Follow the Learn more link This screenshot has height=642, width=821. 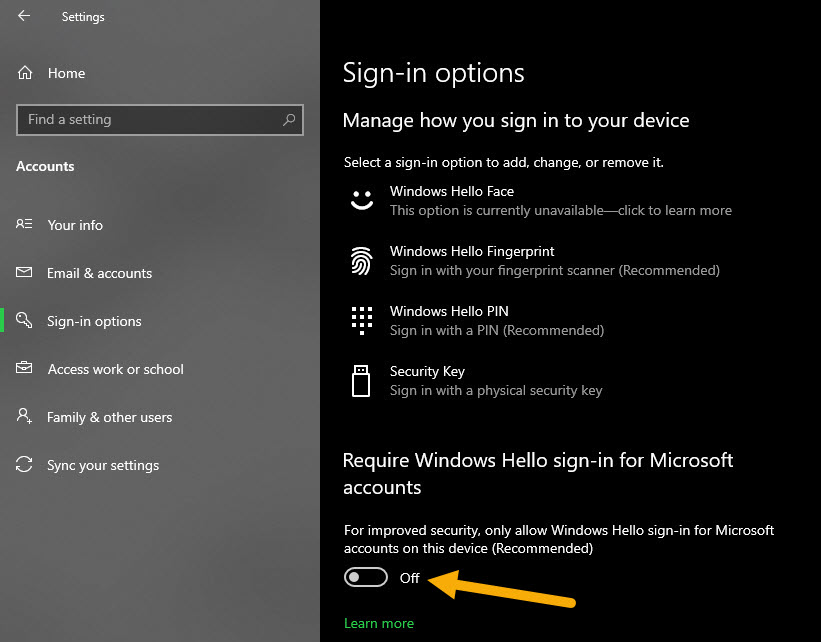[x=379, y=623]
